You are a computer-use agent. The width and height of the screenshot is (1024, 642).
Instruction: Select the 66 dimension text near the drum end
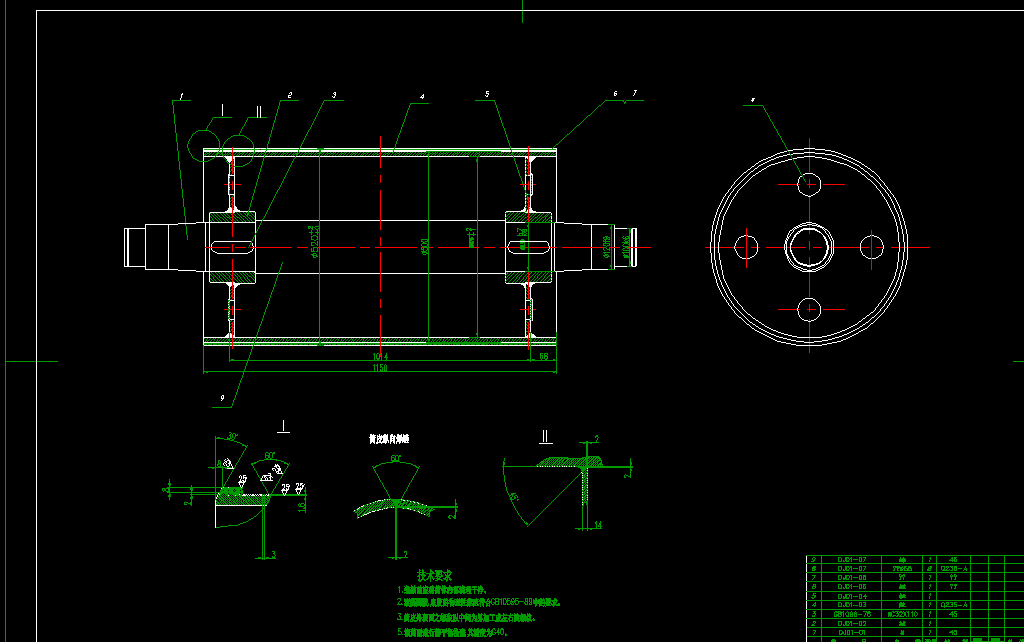pos(543,357)
